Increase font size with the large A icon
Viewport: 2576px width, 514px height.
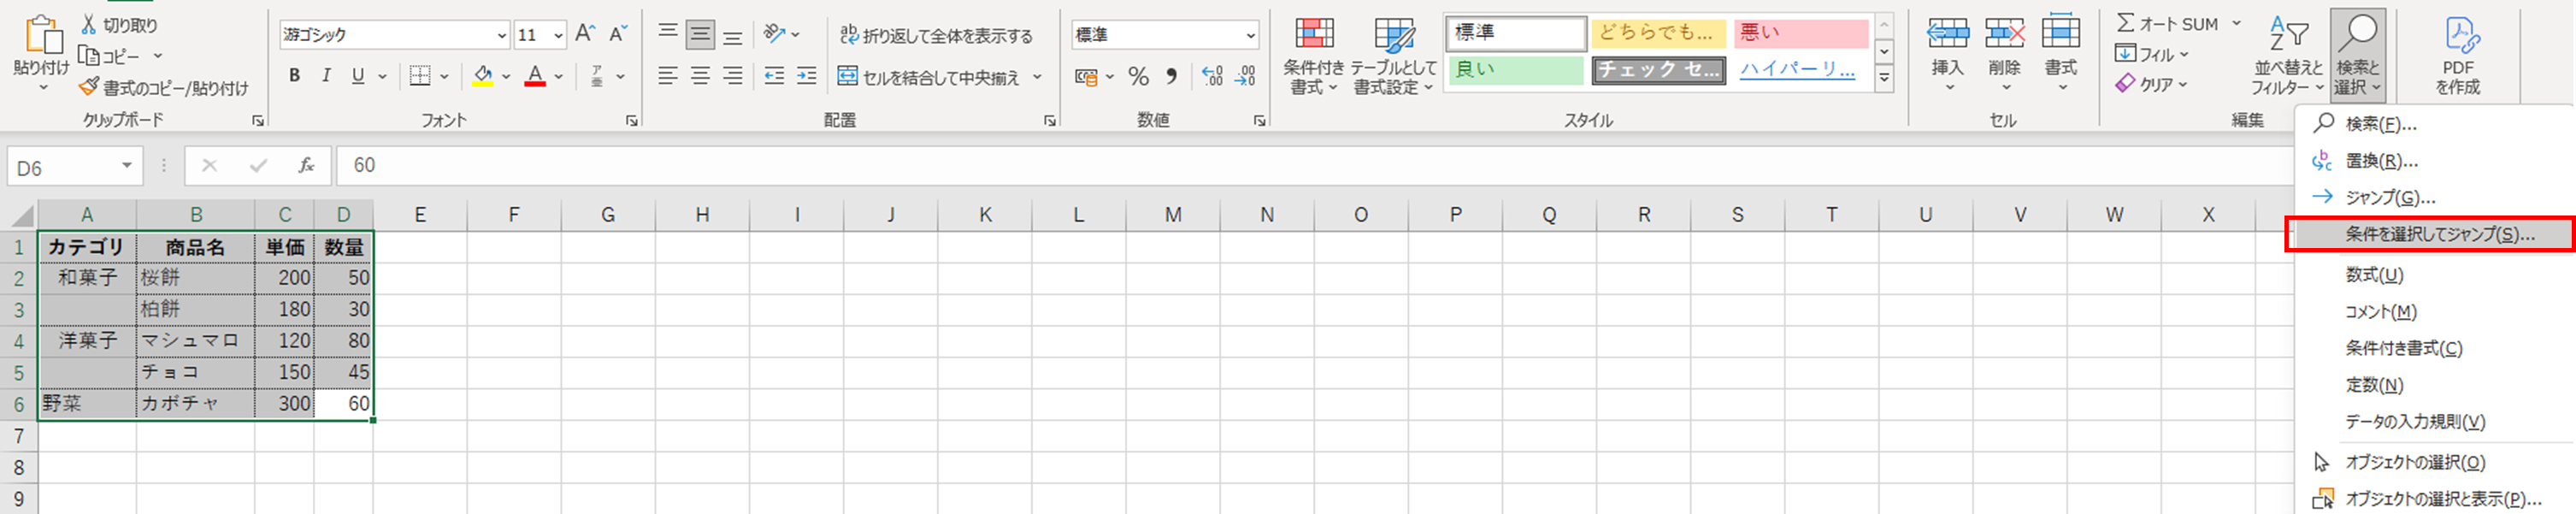click(585, 34)
